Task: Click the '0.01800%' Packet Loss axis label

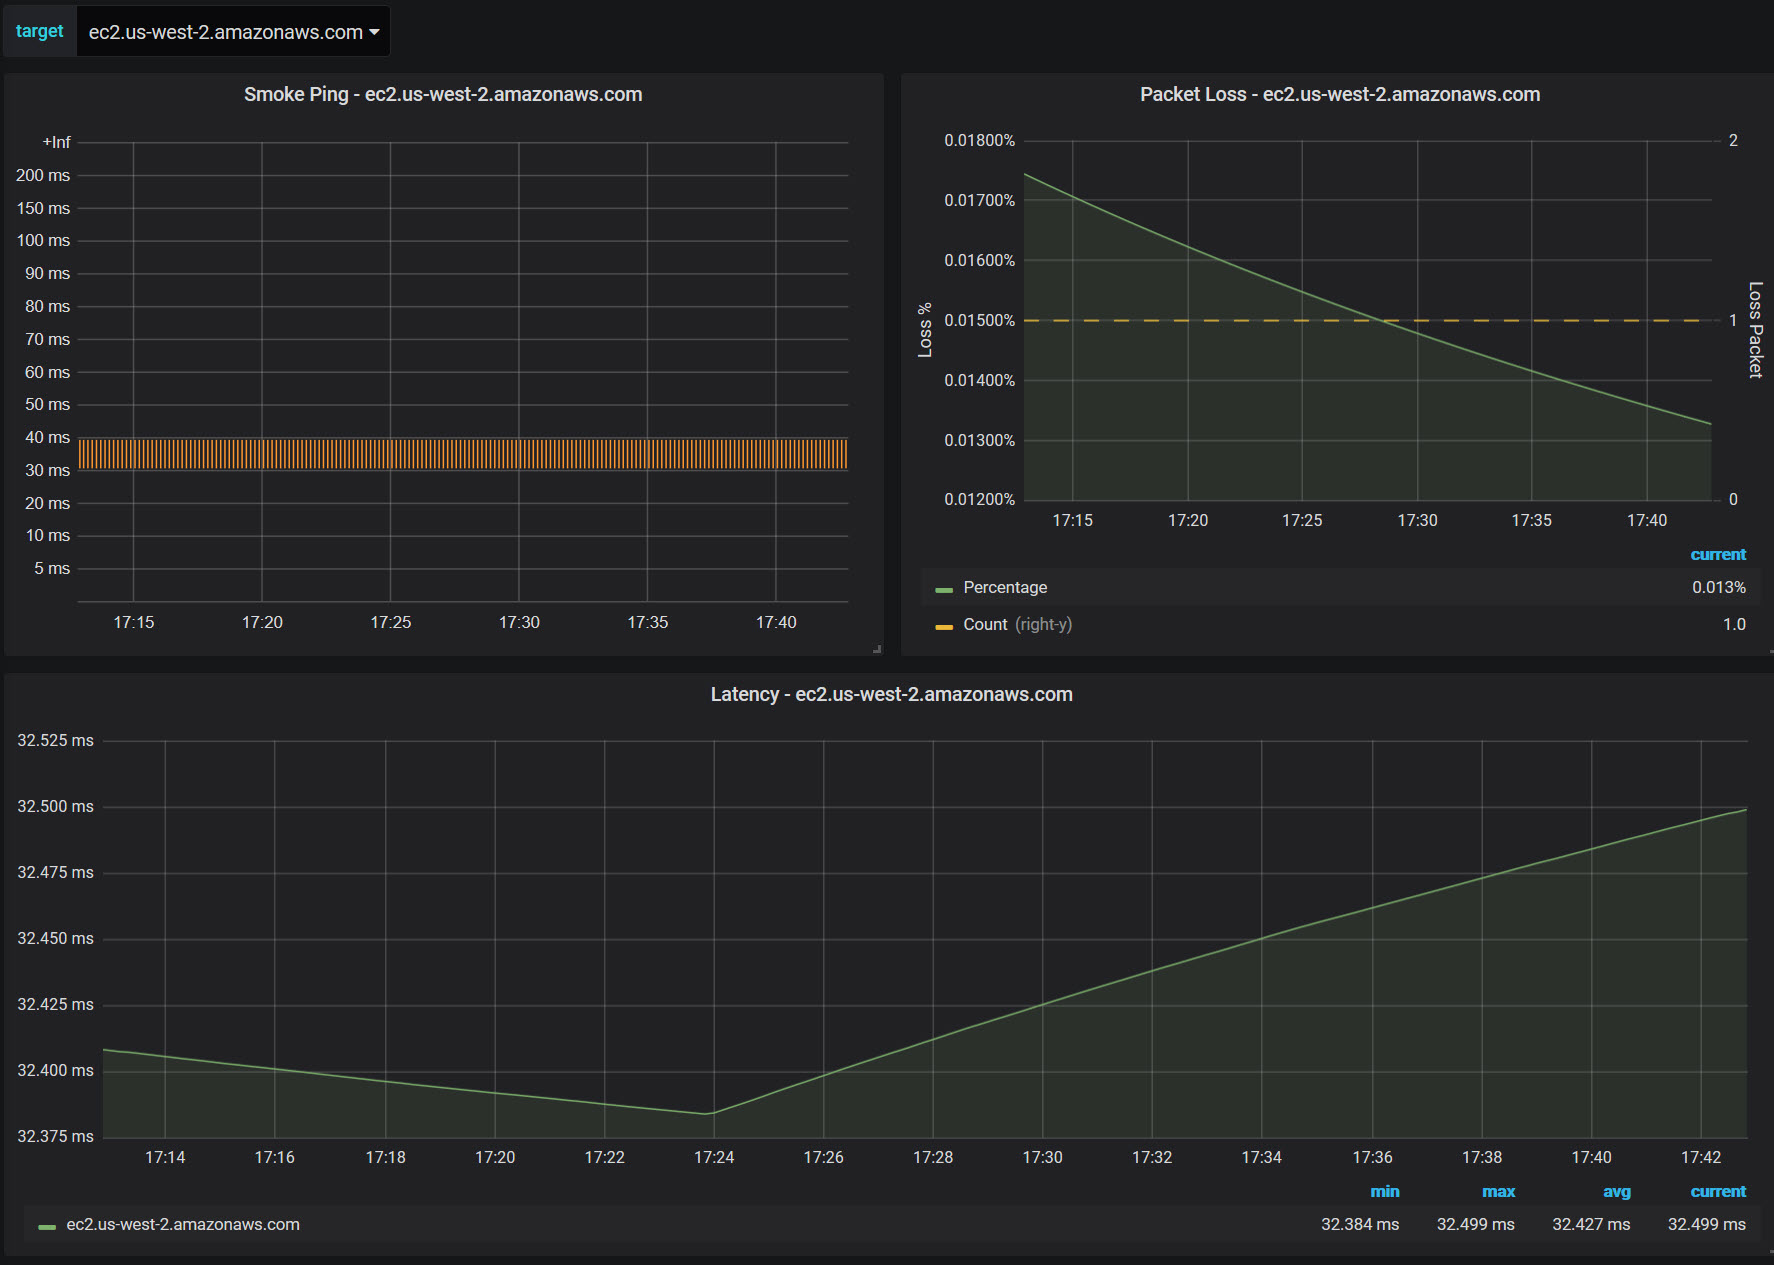Action: tap(979, 140)
